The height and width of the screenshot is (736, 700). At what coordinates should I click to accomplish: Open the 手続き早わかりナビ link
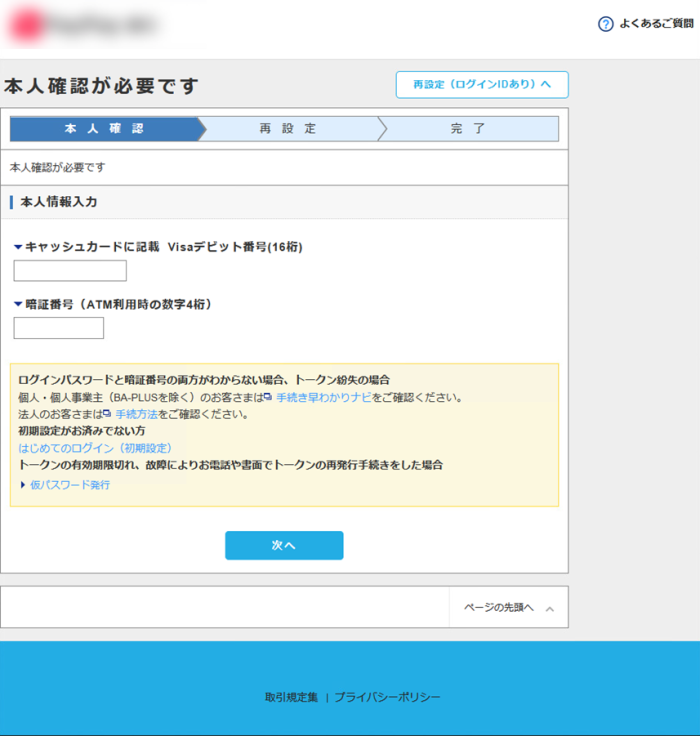pyautogui.click(x=323, y=397)
